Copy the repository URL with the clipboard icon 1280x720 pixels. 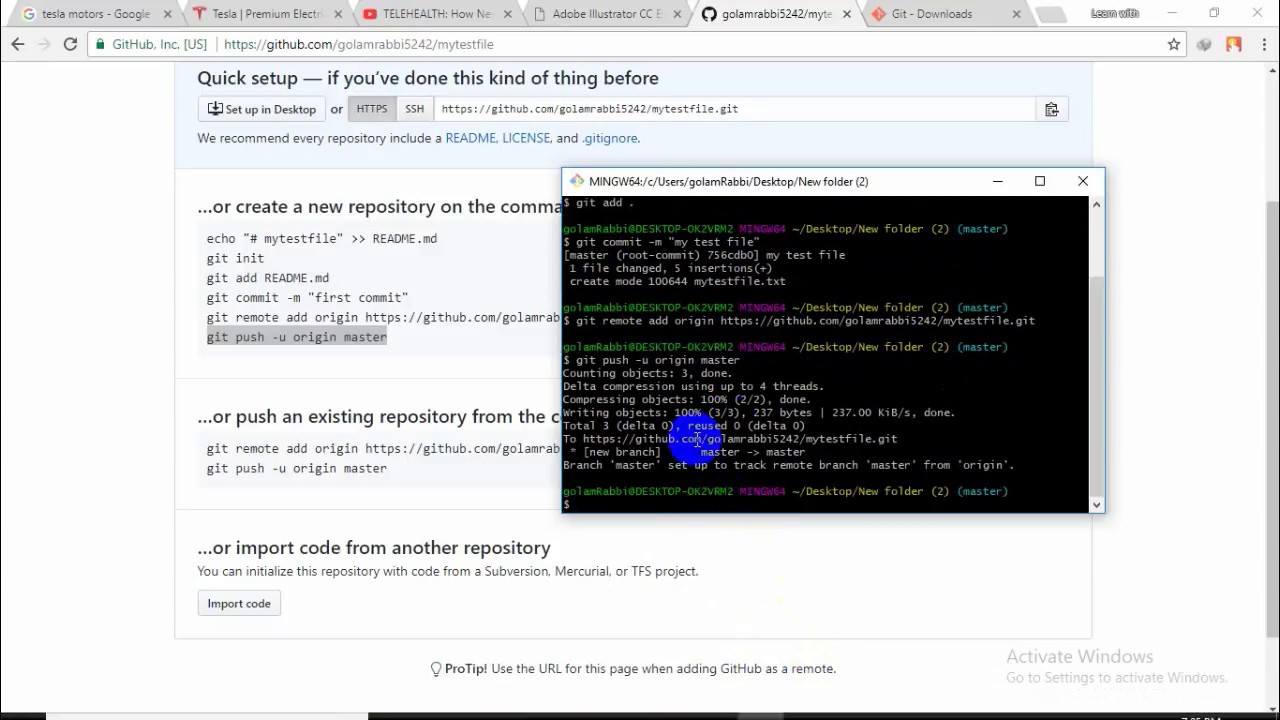[x=1051, y=109]
